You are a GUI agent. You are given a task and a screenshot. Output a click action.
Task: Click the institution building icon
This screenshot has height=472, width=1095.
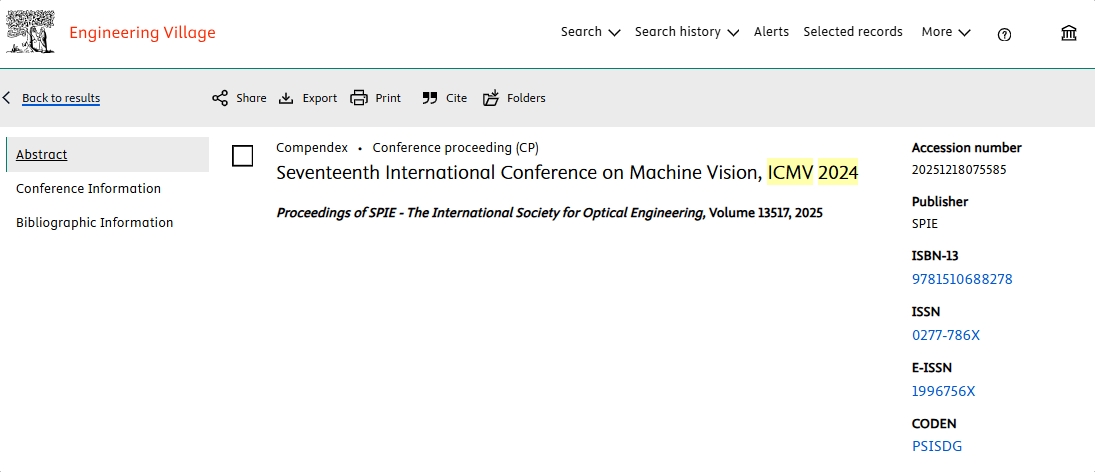(x=1068, y=33)
